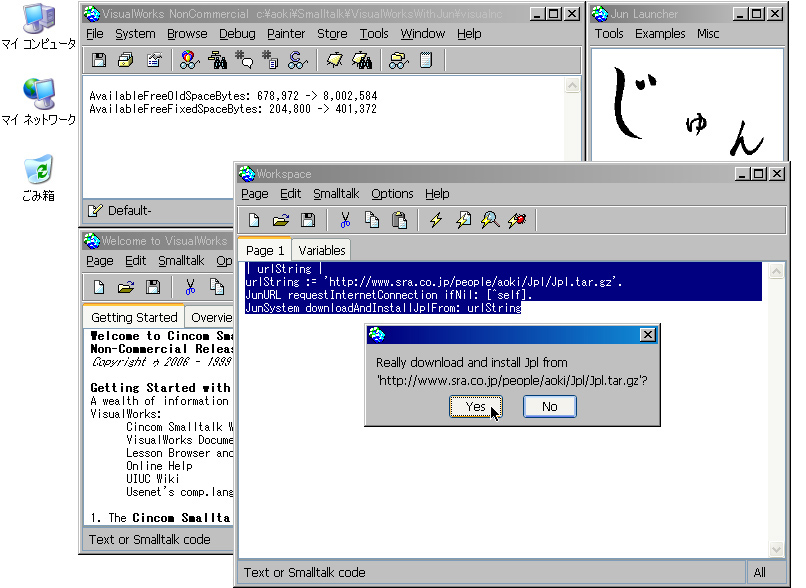The image size is (806, 588).
Task: Open the Debug menu in VisualWorks
Action: tap(237, 34)
